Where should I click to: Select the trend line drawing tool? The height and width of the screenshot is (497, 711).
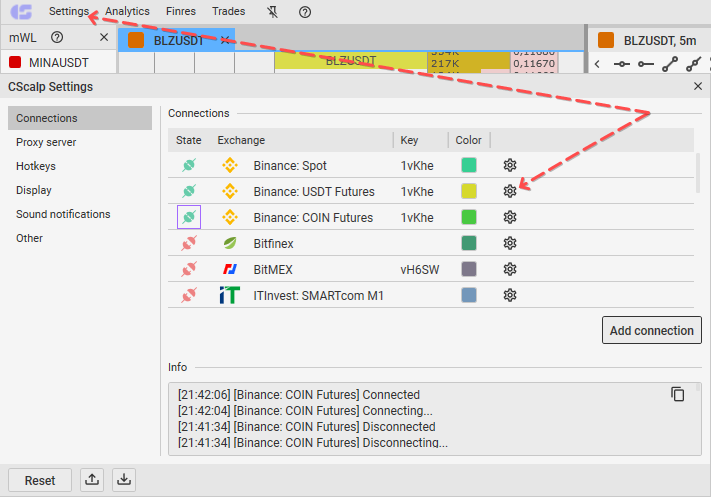pyautogui.click(x=670, y=64)
